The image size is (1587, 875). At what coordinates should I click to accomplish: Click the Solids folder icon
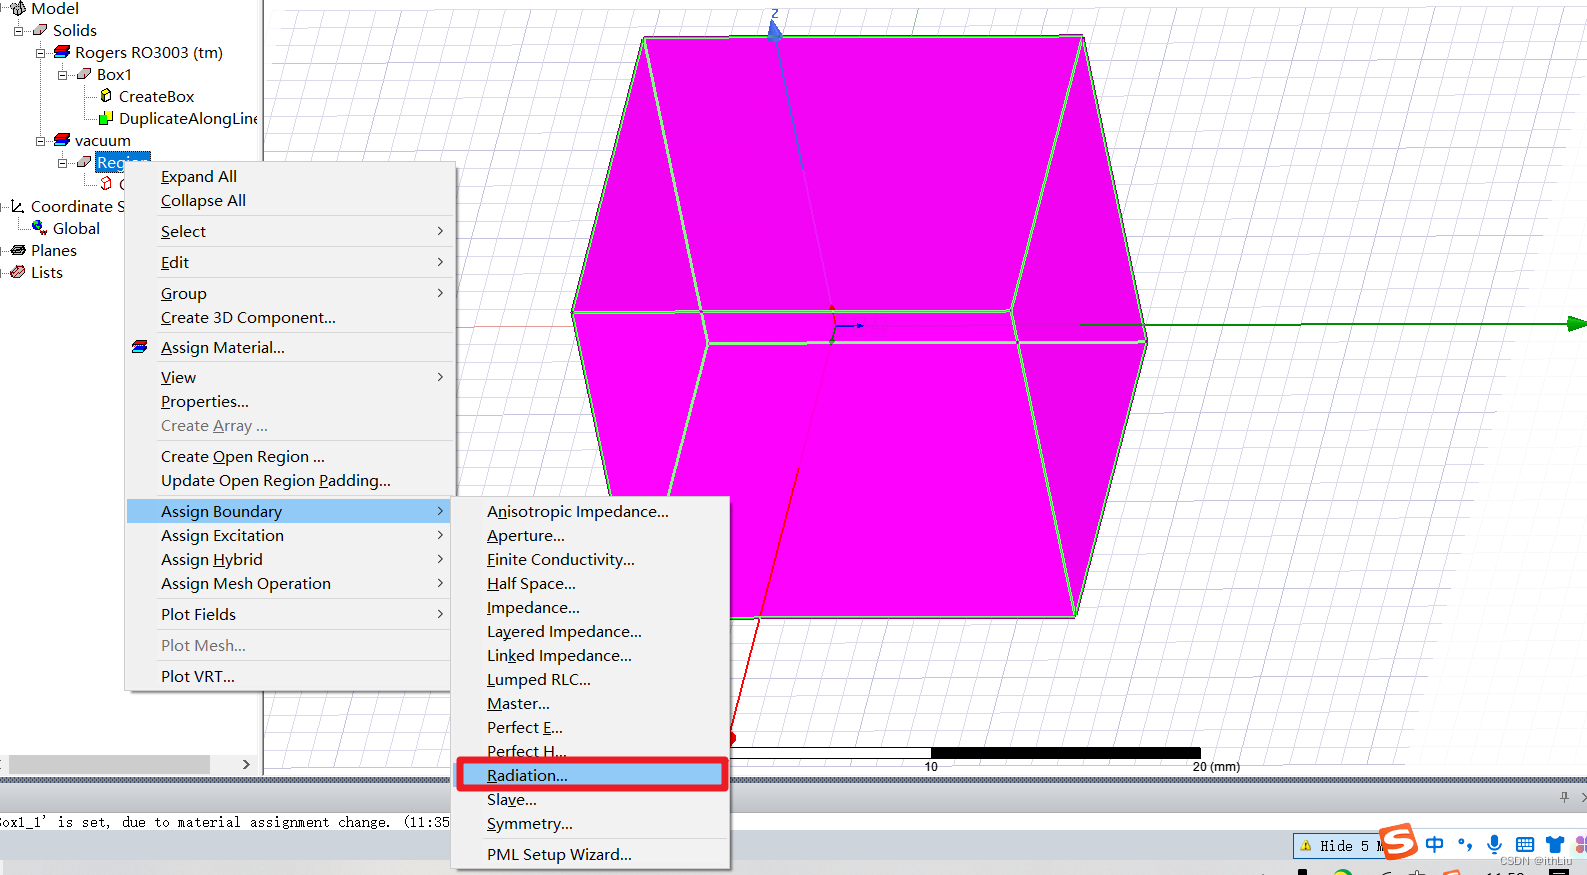40,30
